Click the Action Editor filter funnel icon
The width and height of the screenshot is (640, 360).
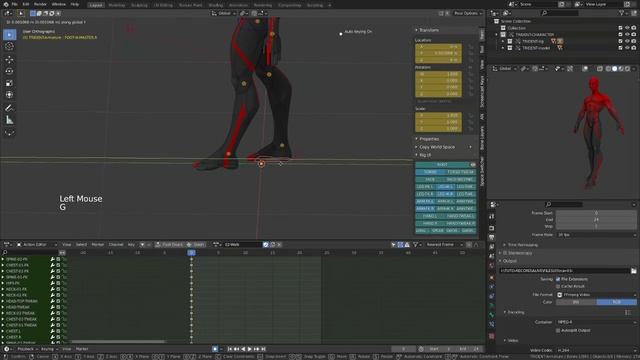coord(416,244)
